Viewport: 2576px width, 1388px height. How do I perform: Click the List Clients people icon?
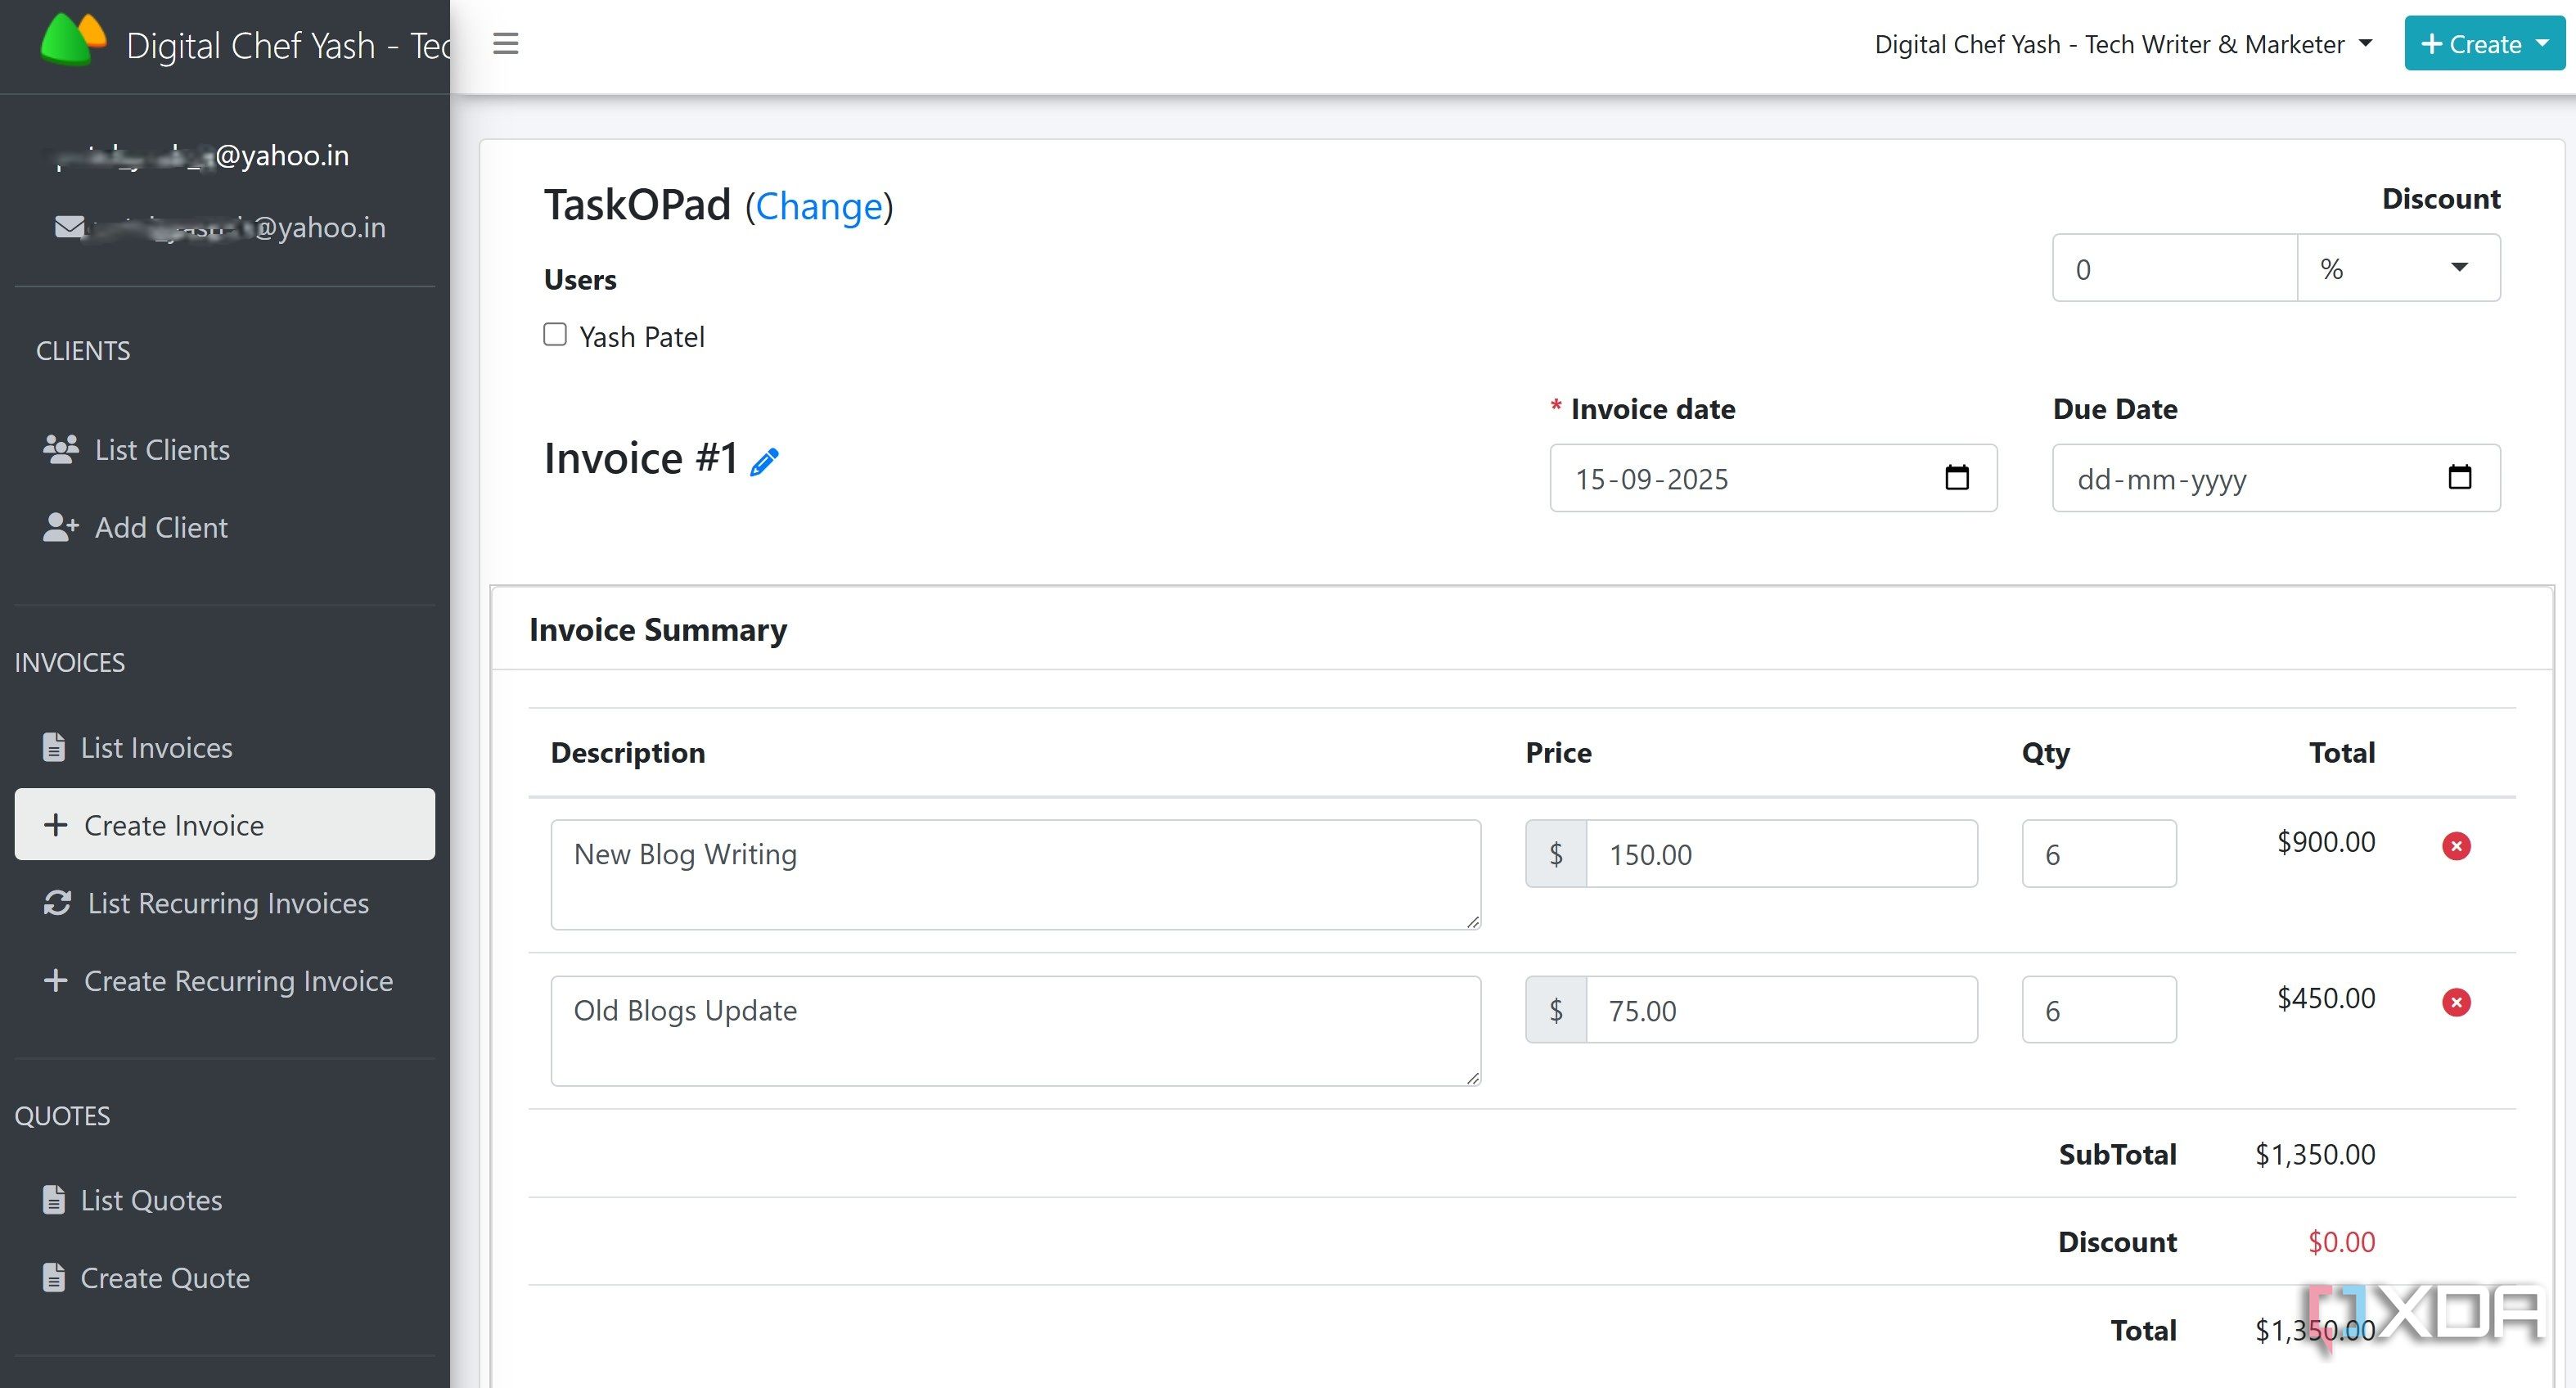pyautogui.click(x=61, y=449)
